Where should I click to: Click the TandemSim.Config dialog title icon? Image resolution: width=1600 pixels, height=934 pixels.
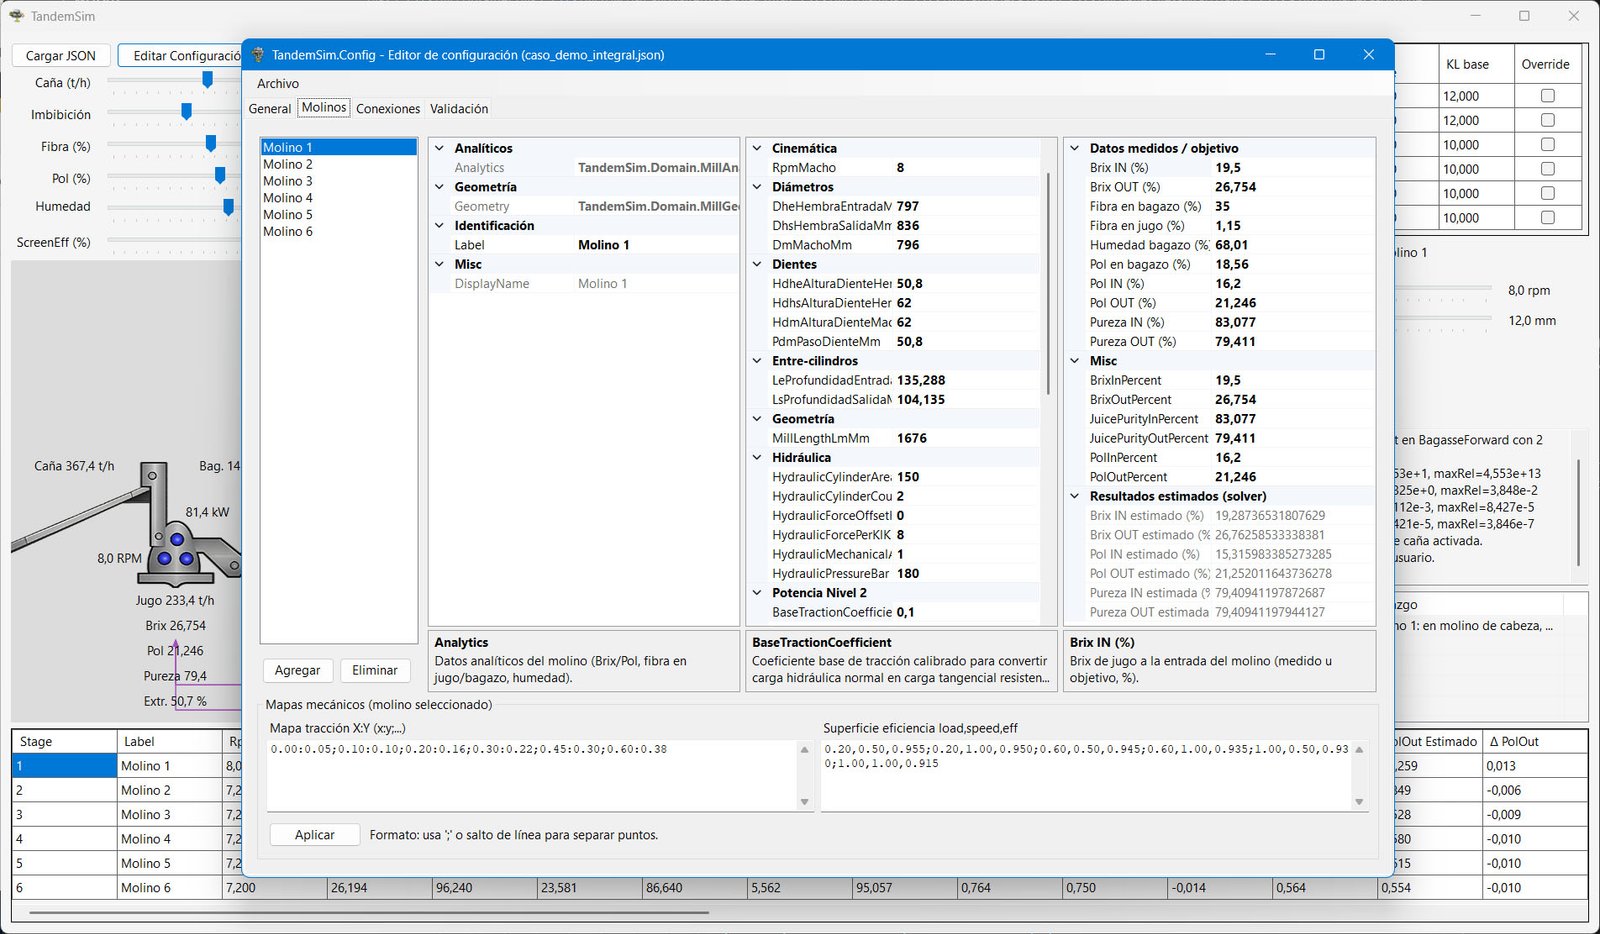pyautogui.click(x=258, y=55)
